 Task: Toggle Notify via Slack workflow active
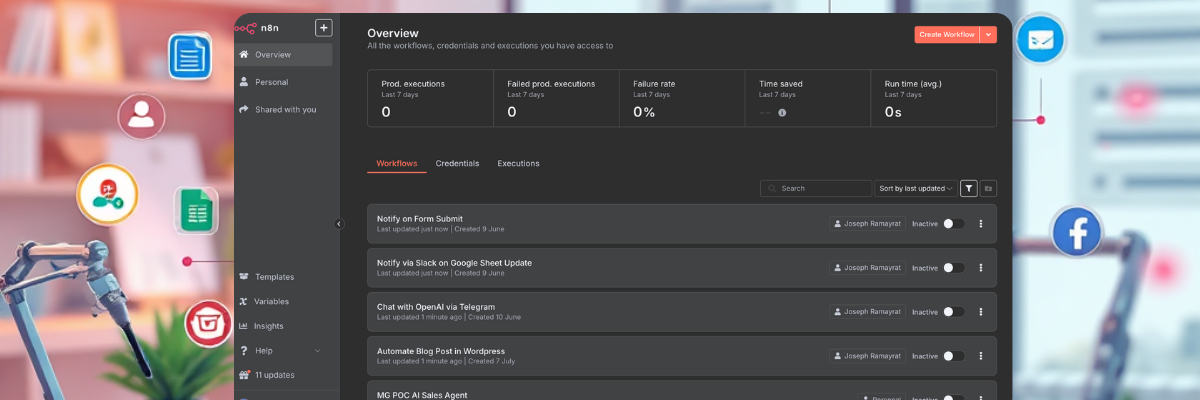tap(954, 268)
